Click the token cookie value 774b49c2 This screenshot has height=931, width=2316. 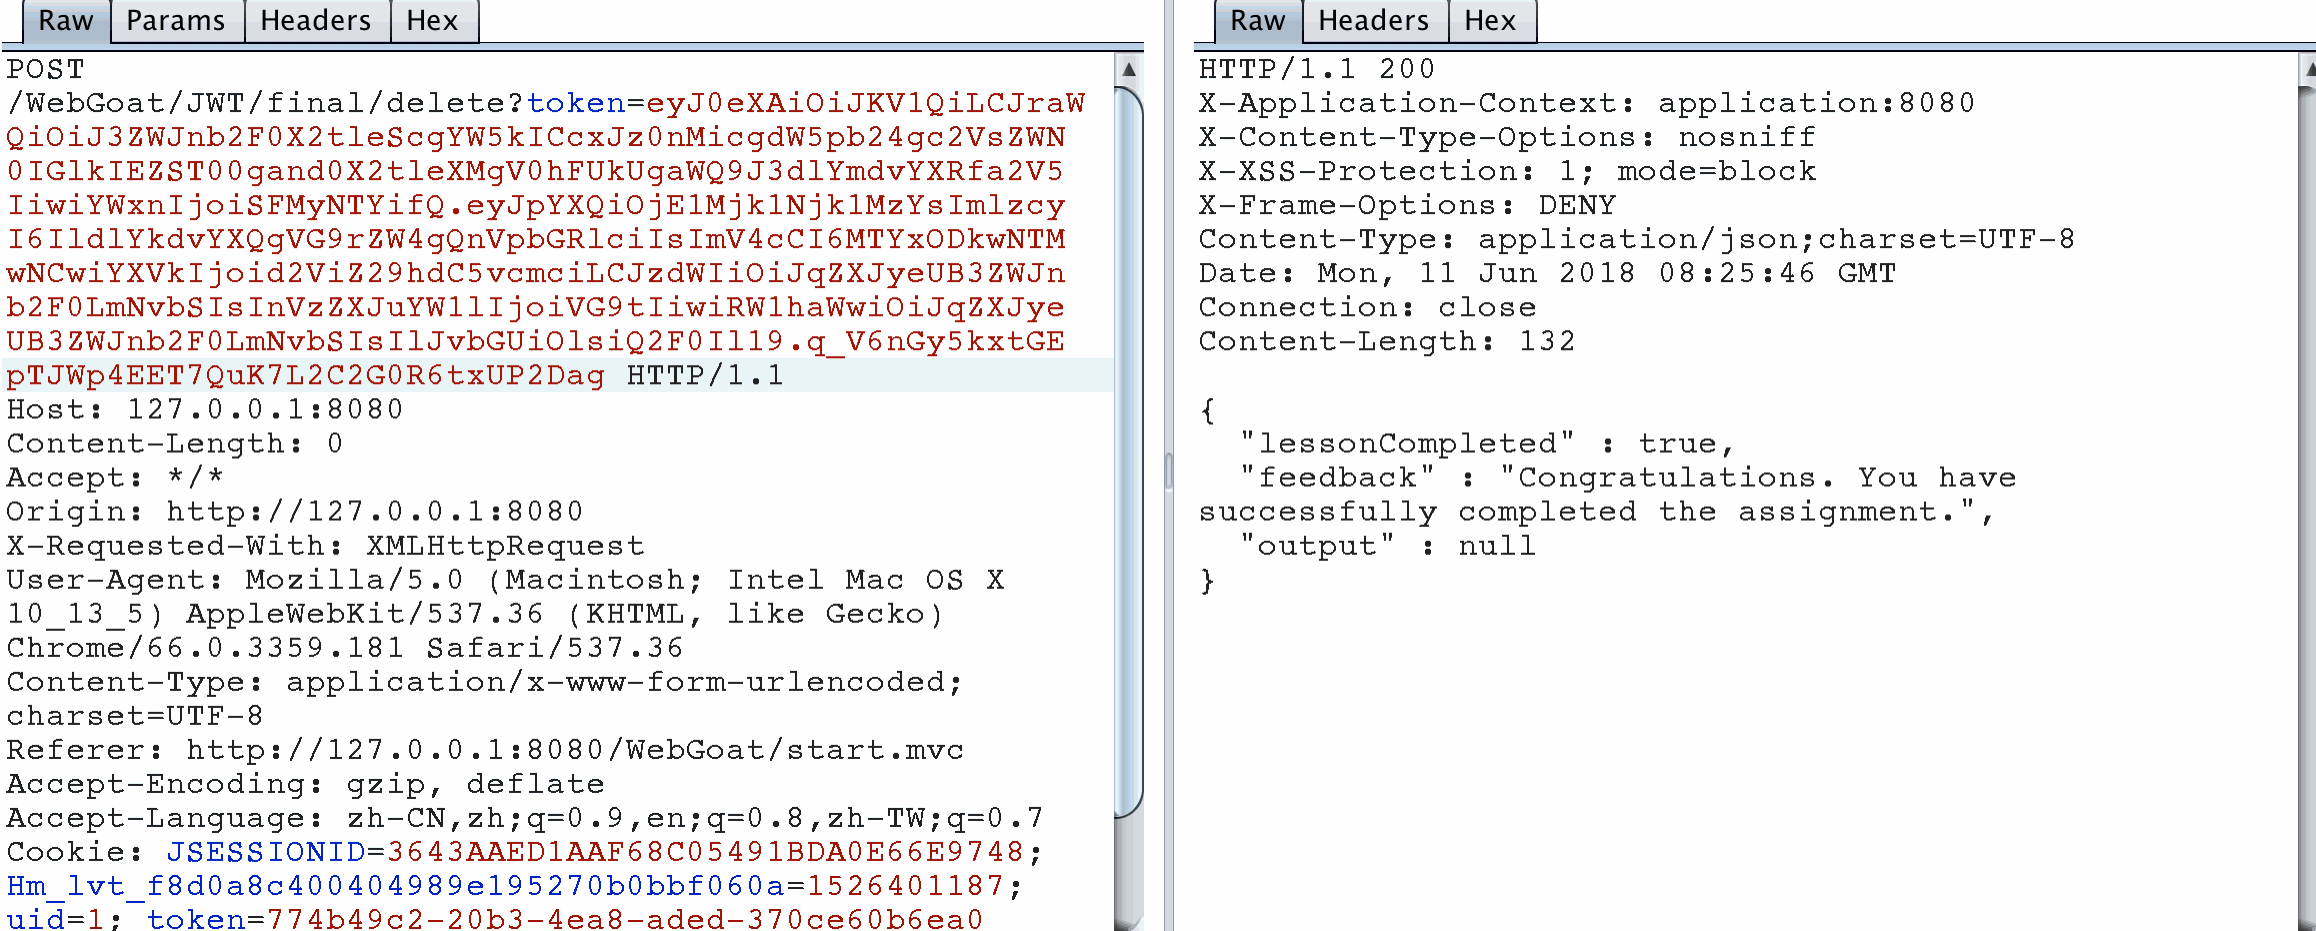point(625,920)
